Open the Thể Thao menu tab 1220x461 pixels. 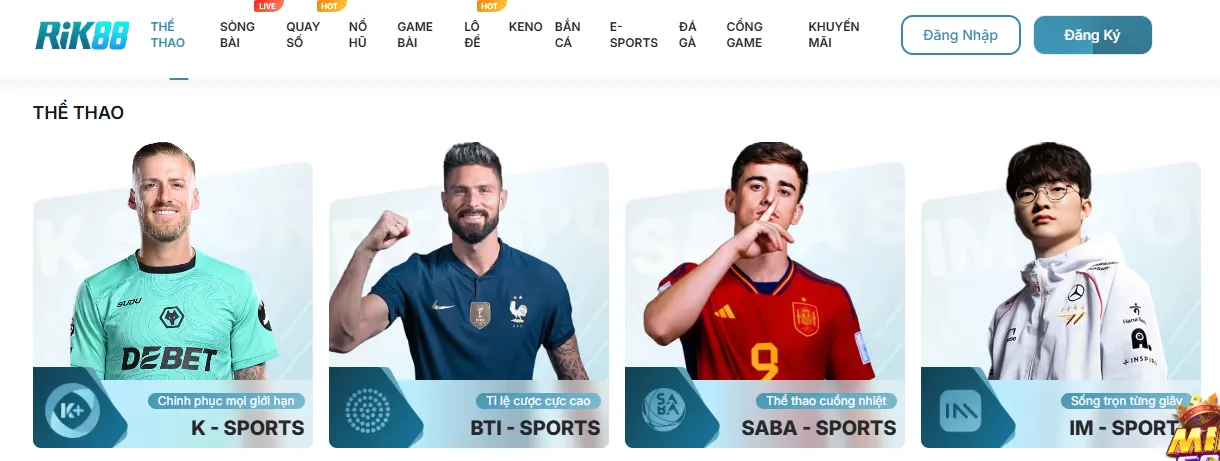pos(168,35)
